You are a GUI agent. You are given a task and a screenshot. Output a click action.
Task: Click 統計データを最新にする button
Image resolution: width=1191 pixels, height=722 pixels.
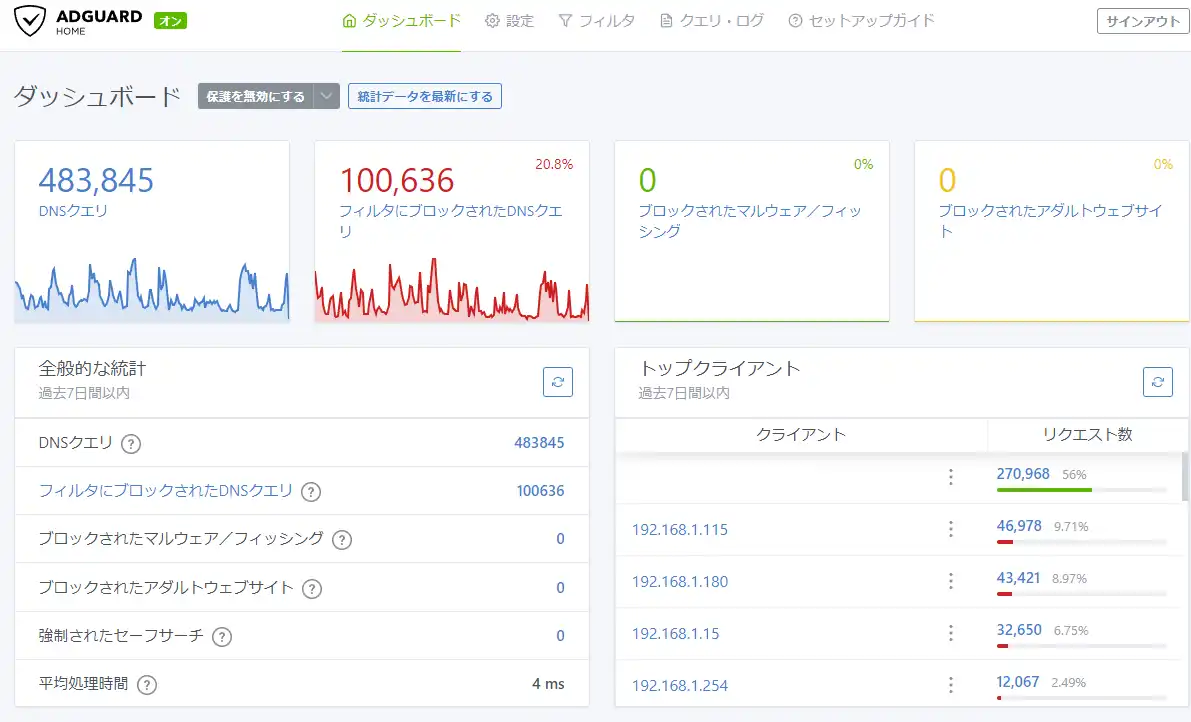coord(425,96)
